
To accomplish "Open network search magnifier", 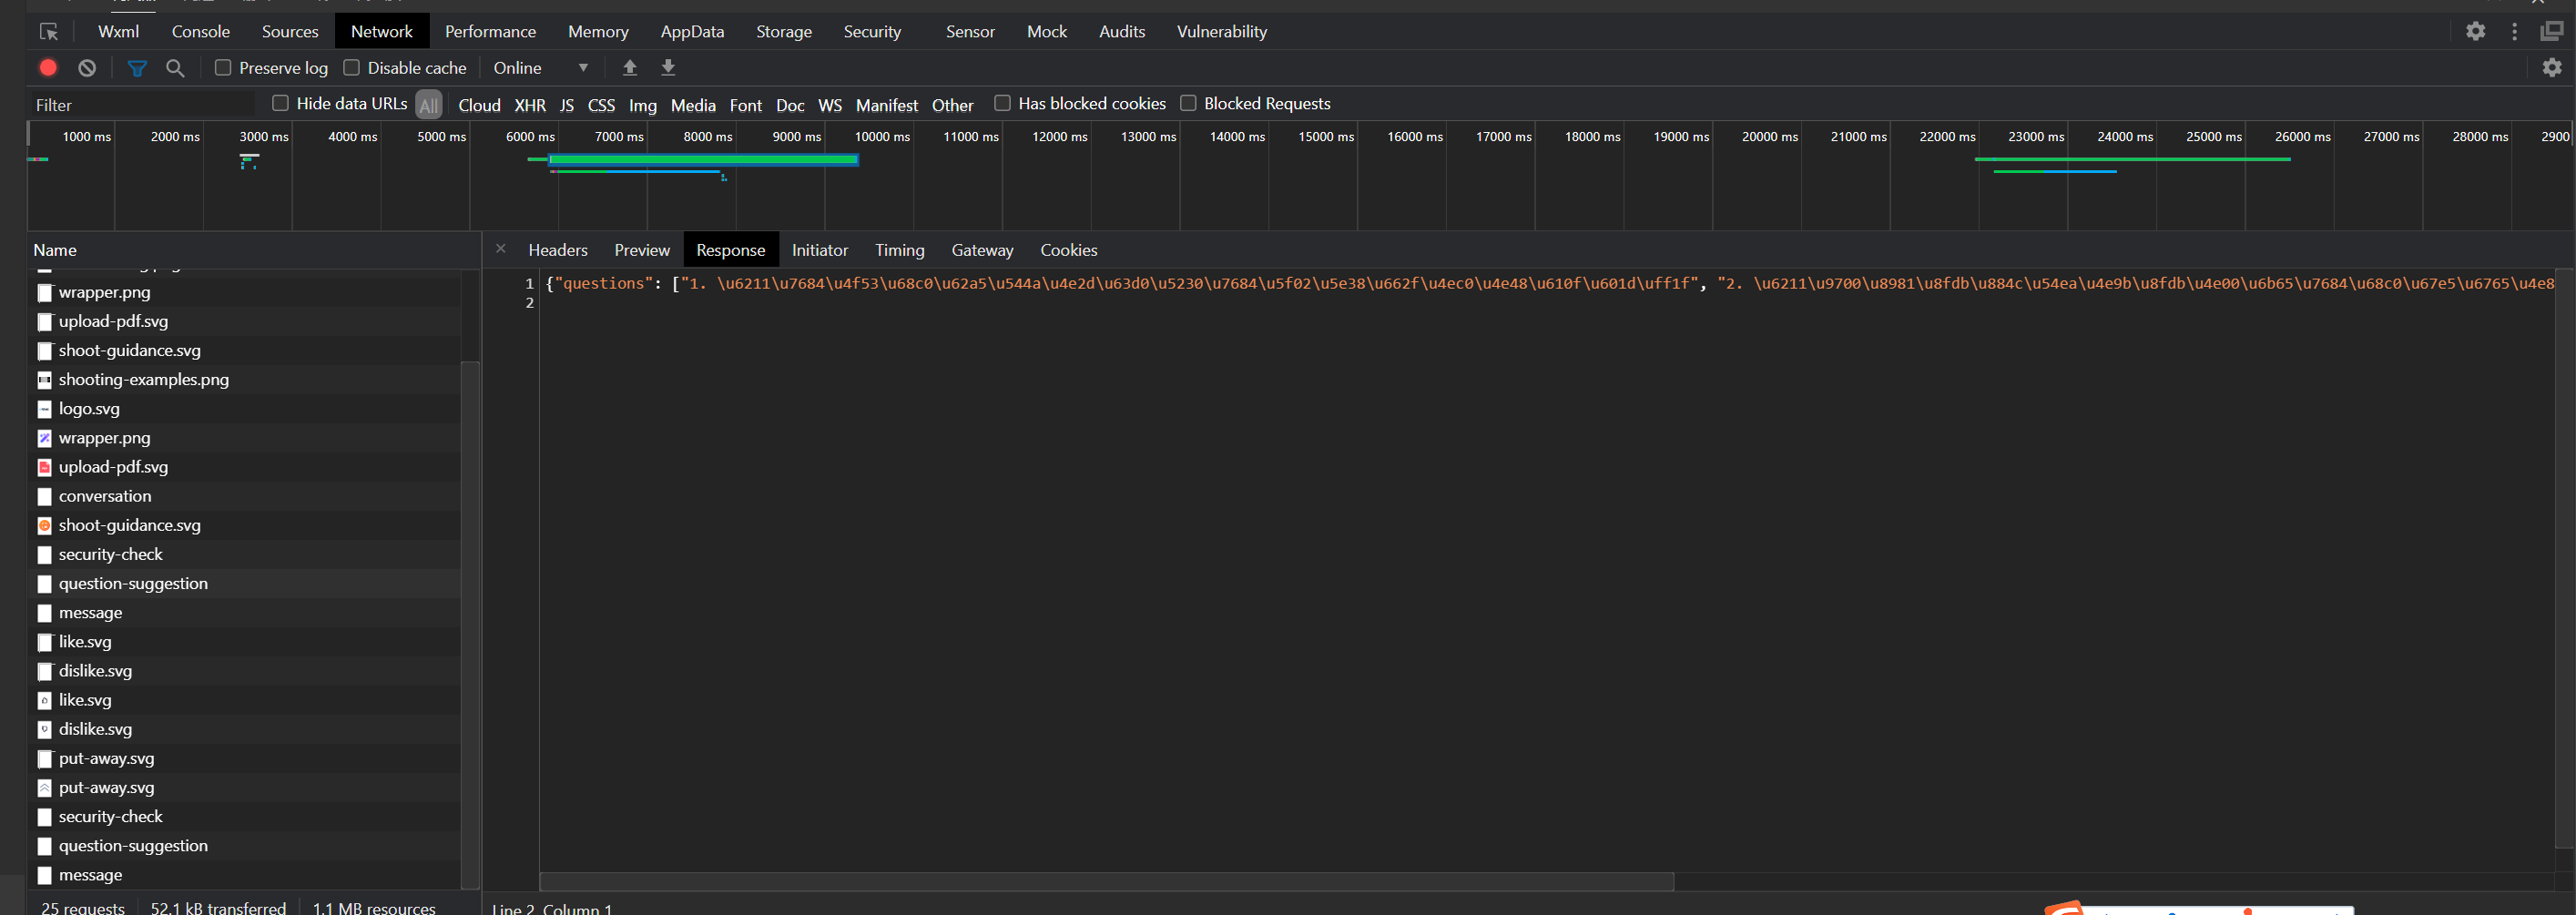I will point(175,68).
